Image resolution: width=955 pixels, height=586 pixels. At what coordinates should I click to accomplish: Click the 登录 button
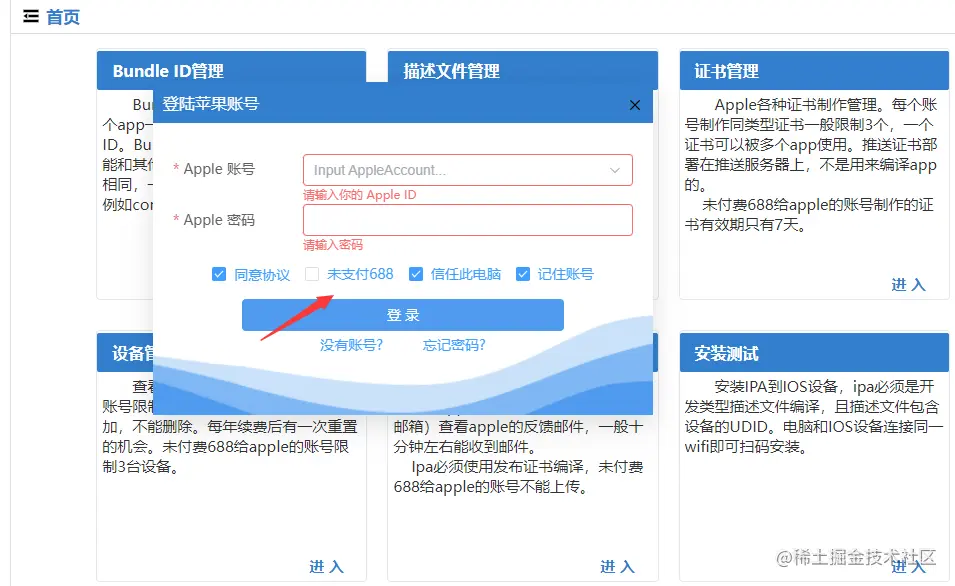click(x=403, y=315)
